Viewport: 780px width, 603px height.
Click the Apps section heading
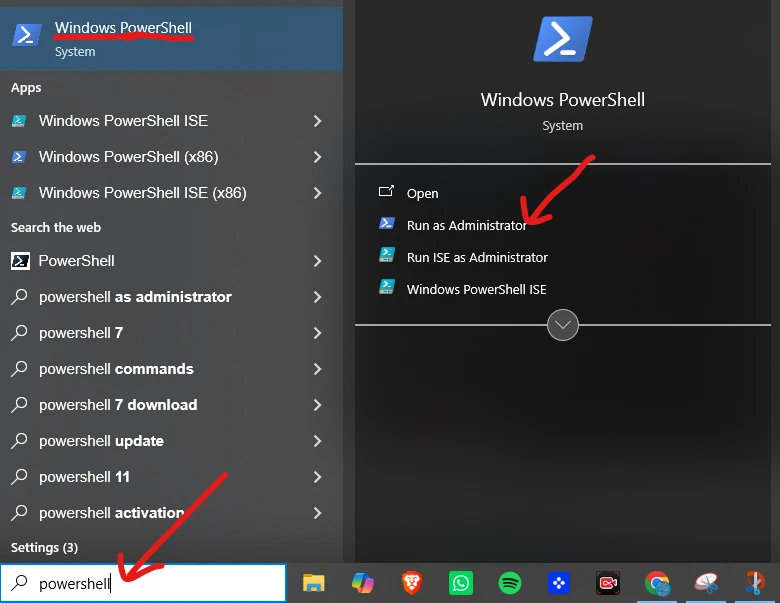(26, 88)
